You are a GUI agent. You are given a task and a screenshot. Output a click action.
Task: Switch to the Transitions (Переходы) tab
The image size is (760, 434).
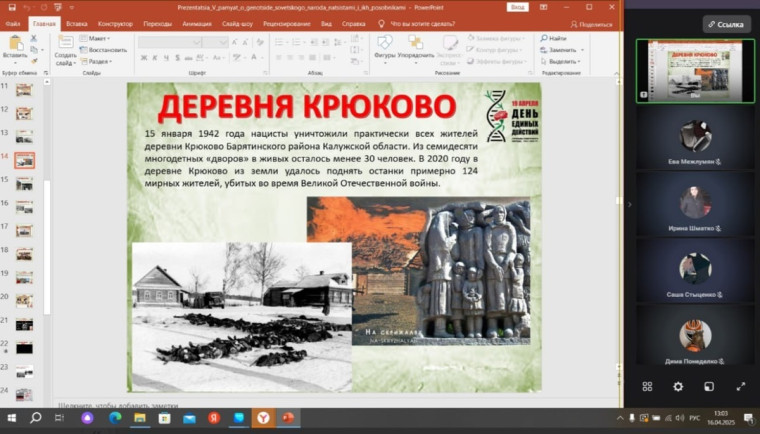point(158,24)
